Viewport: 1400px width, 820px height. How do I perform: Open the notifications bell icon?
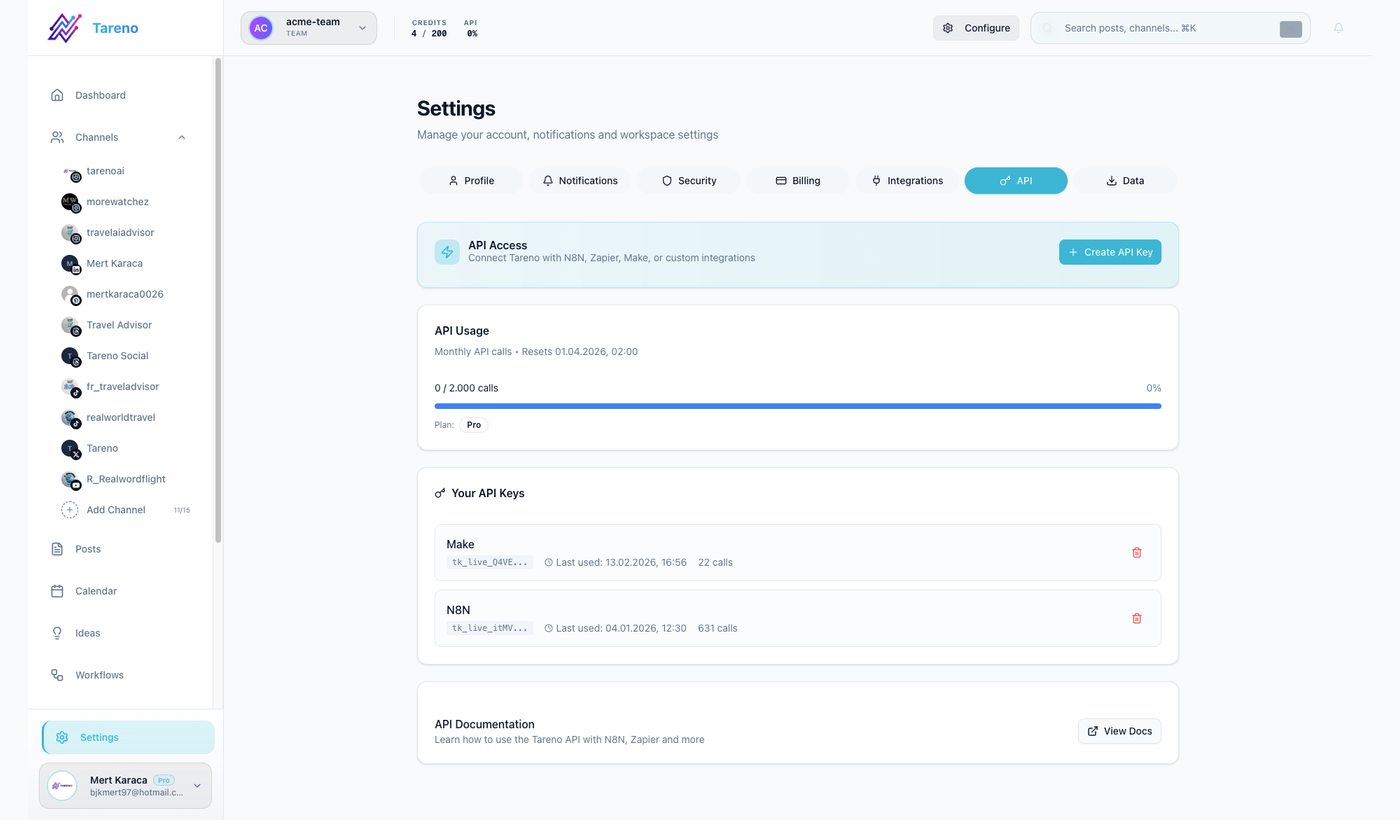click(1338, 28)
